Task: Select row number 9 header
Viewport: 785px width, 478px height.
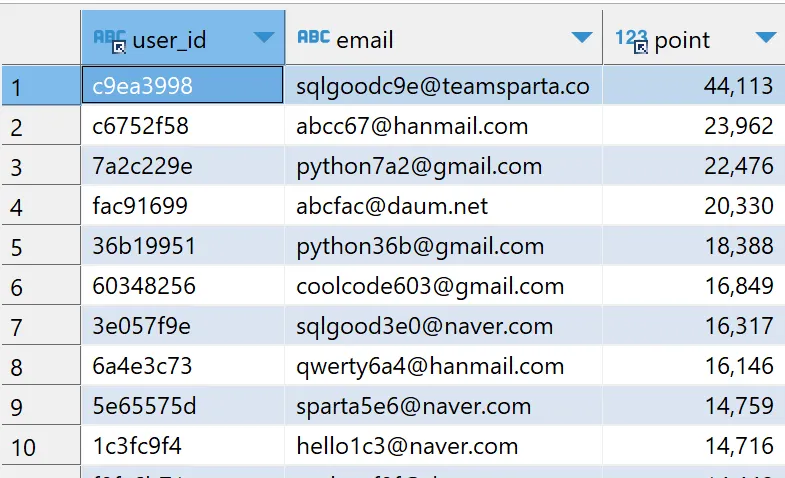Action: [x=41, y=406]
